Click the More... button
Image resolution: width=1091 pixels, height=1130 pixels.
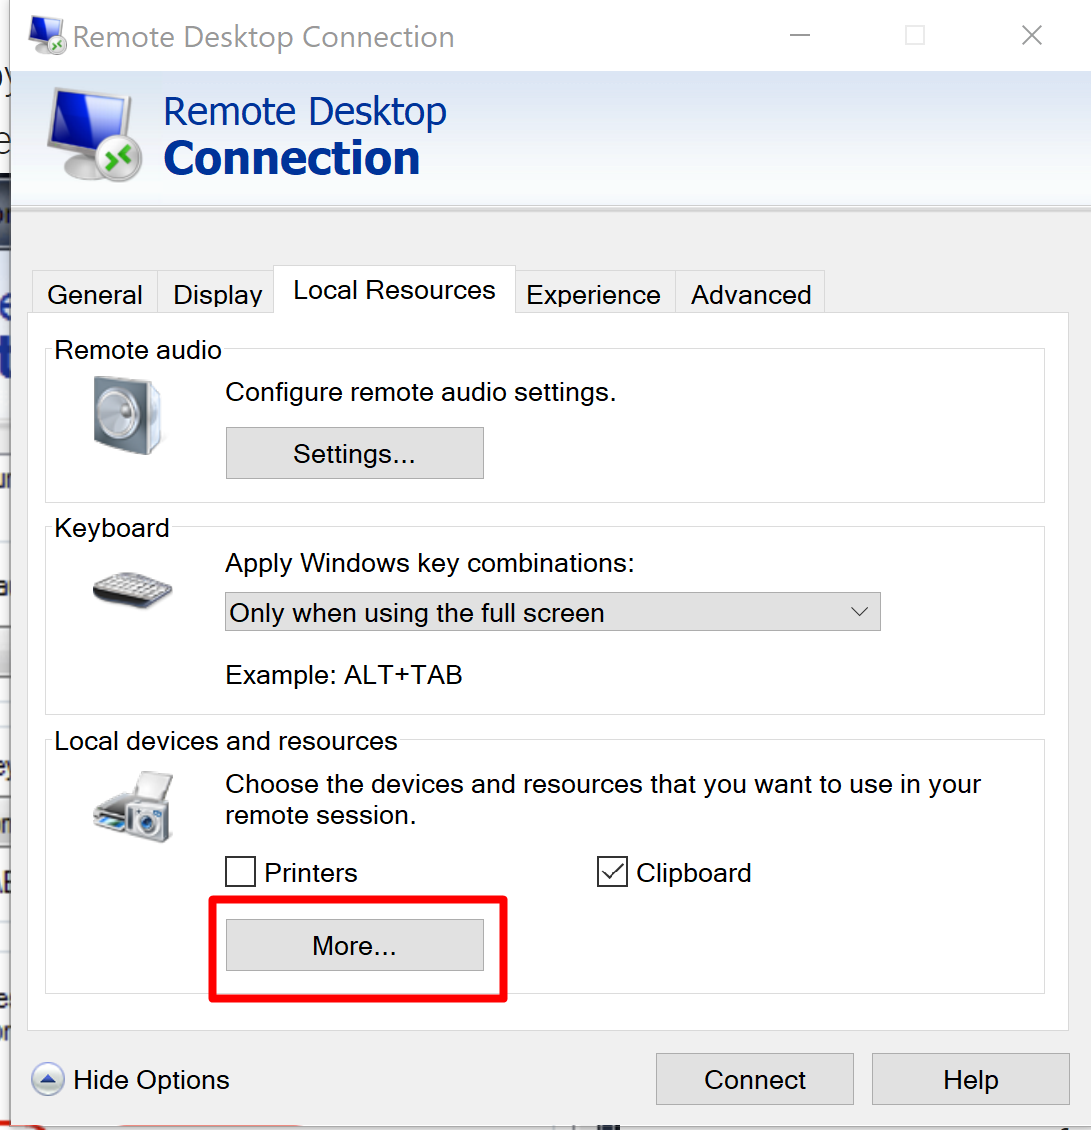pos(354,946)
